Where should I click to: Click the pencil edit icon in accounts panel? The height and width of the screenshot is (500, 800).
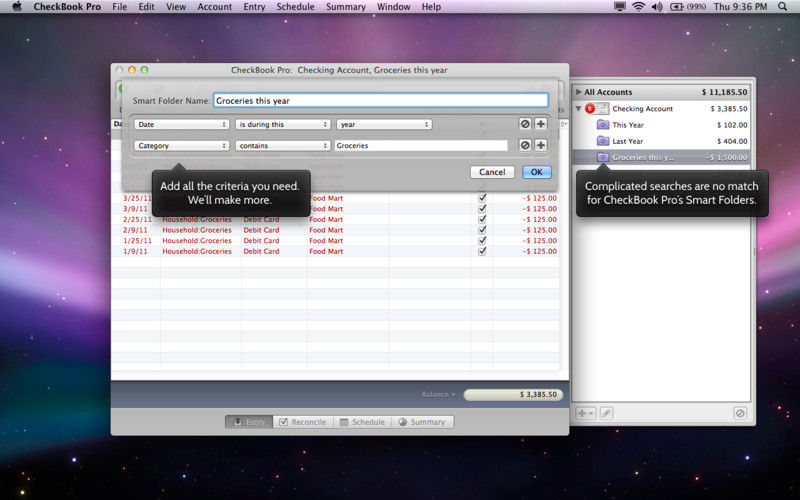(x=606, y=413)
